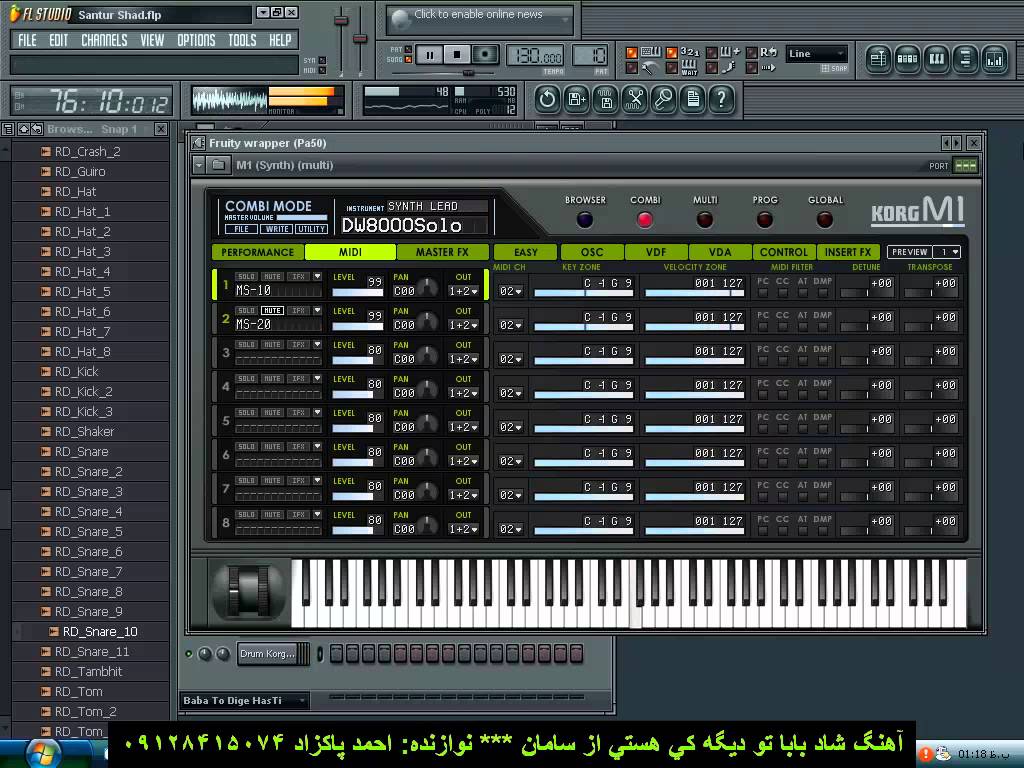Open timbre 3 program dropdown arrow
Viewport: 1024px width, 768px height.
317,344
